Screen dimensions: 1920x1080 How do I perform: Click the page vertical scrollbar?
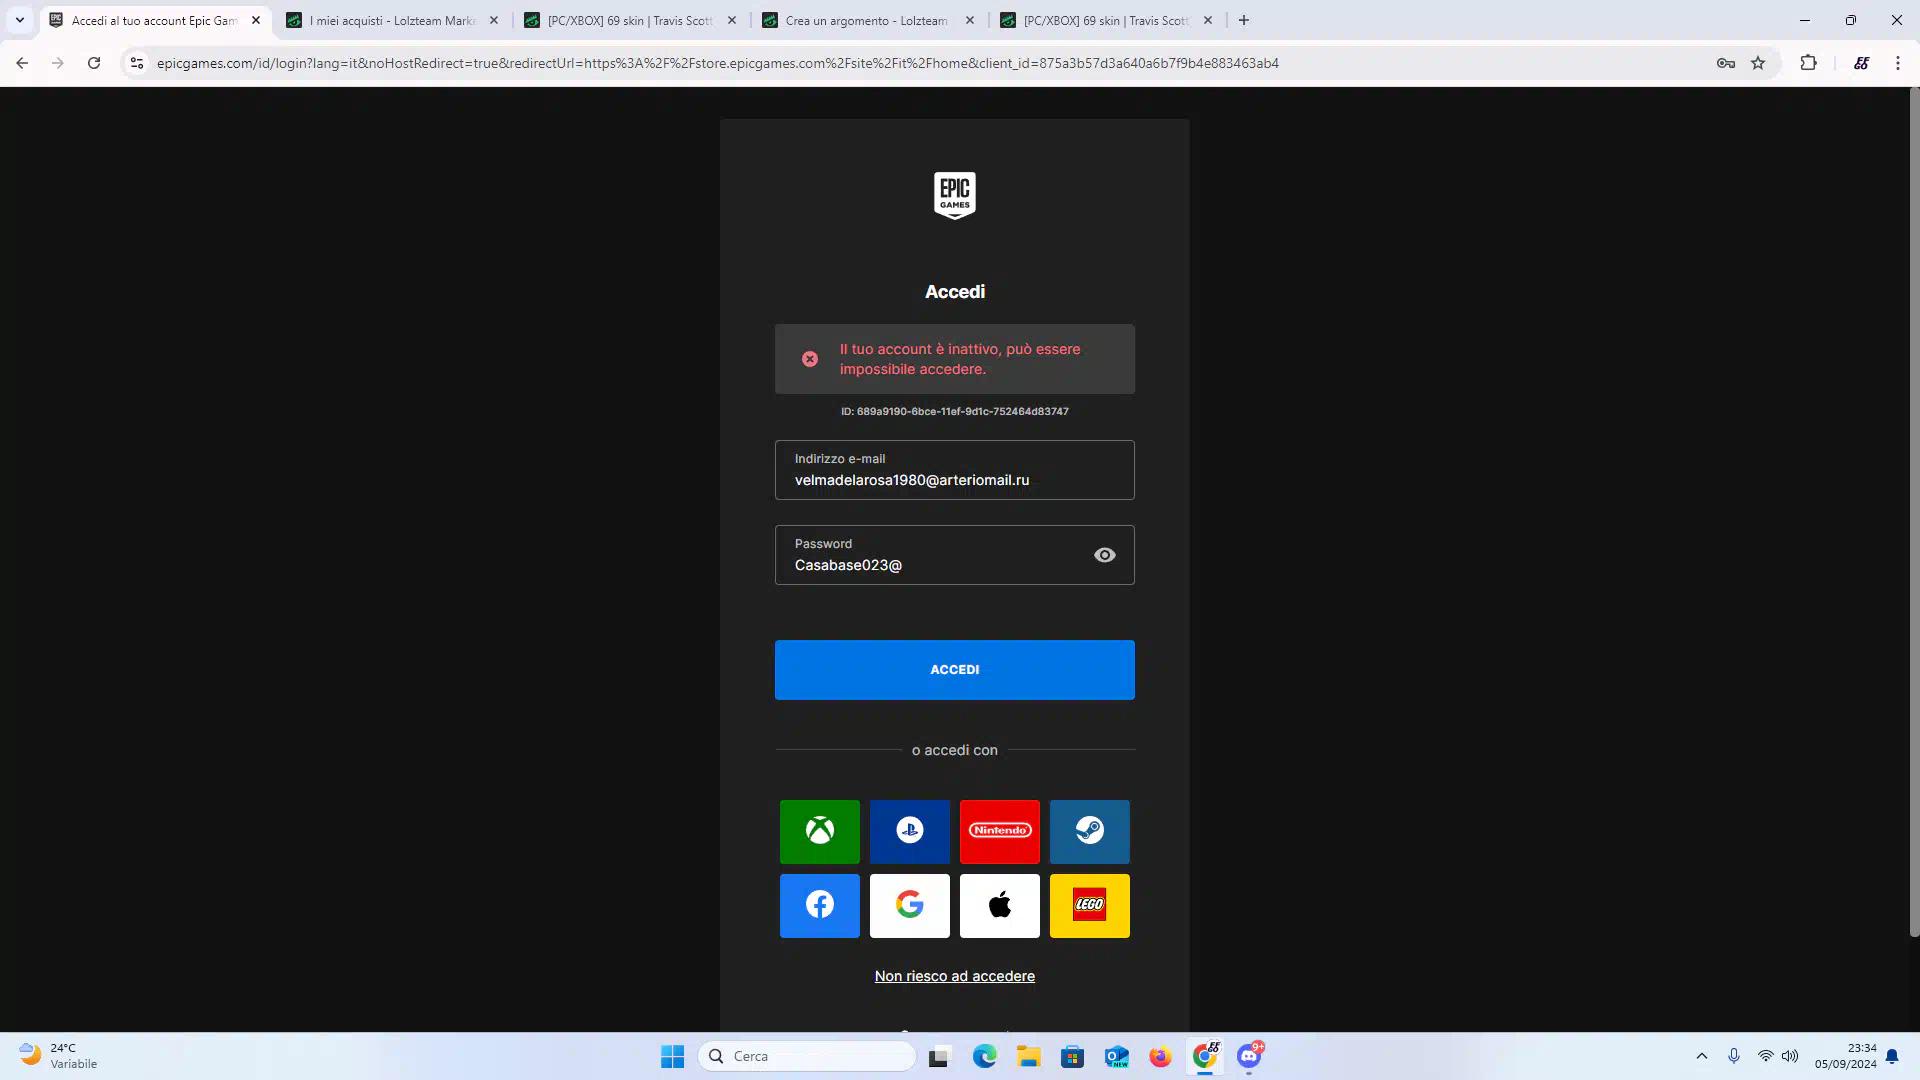pyautogui.click(x=1914, y=512)
